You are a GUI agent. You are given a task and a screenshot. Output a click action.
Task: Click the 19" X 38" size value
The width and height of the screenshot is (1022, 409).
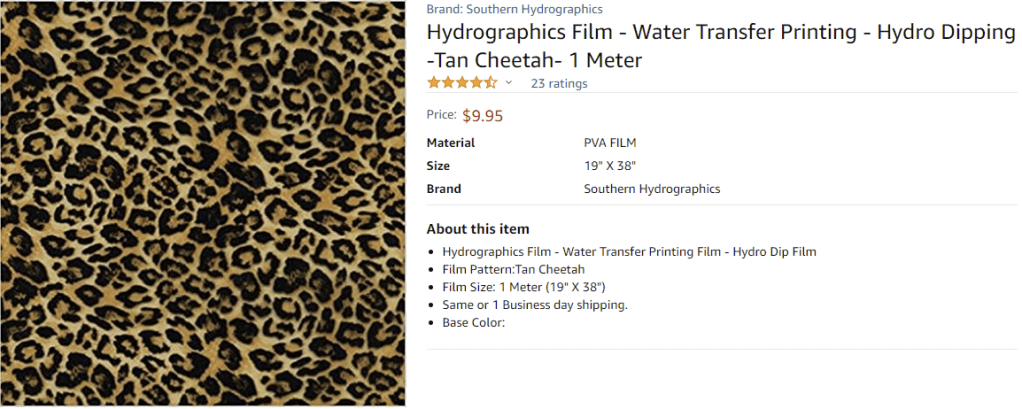(x=609, y=166)
